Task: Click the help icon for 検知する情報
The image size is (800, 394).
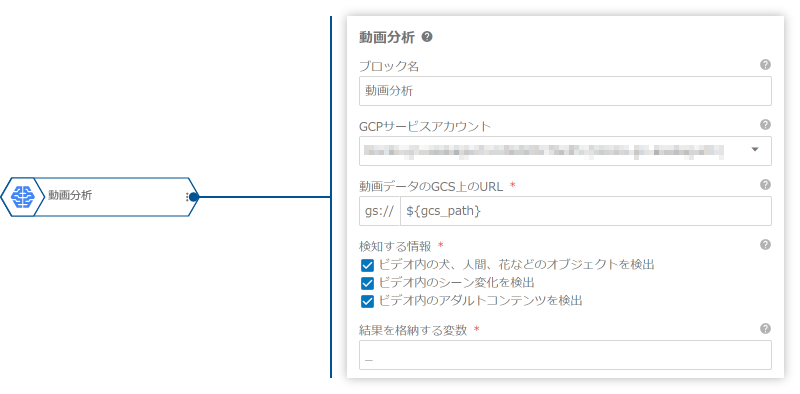Action: (x=765, y=244)
